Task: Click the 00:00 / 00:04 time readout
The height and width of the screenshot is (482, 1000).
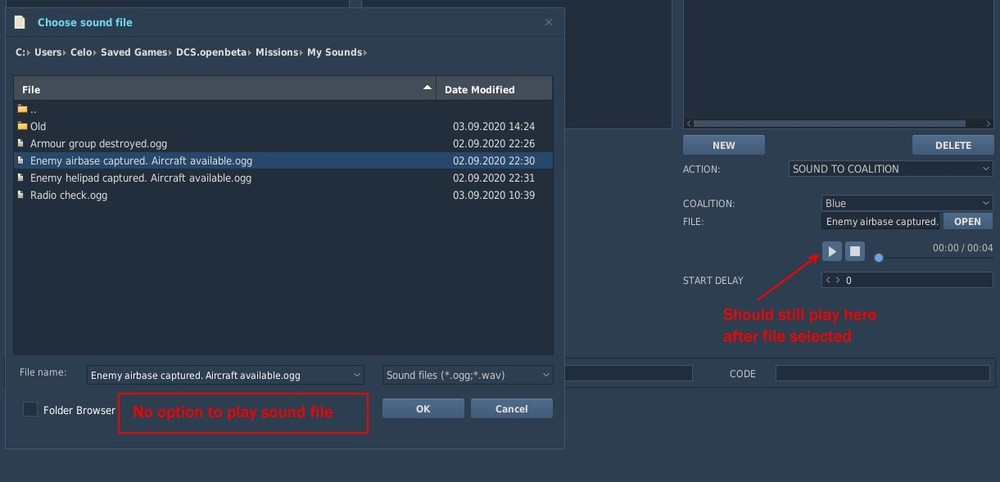Action: tap(962, 247)
